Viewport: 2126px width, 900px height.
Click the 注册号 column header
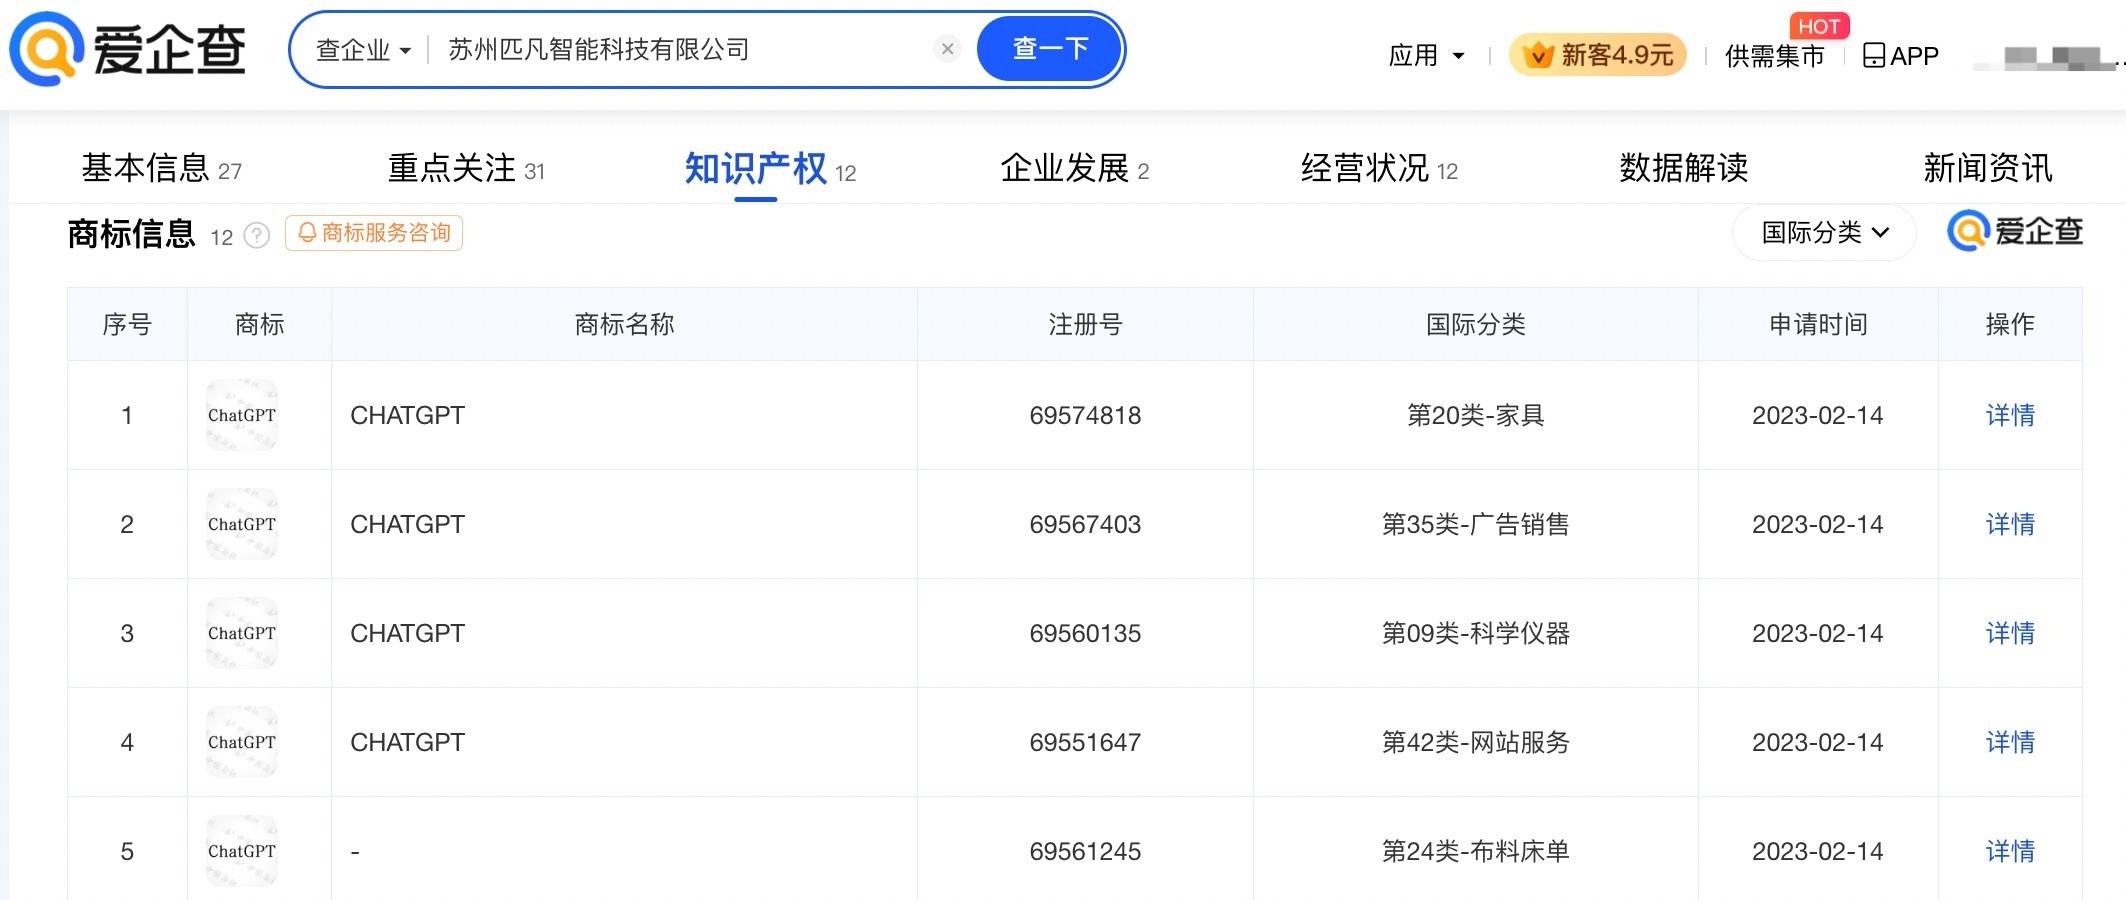point(1085,324)
